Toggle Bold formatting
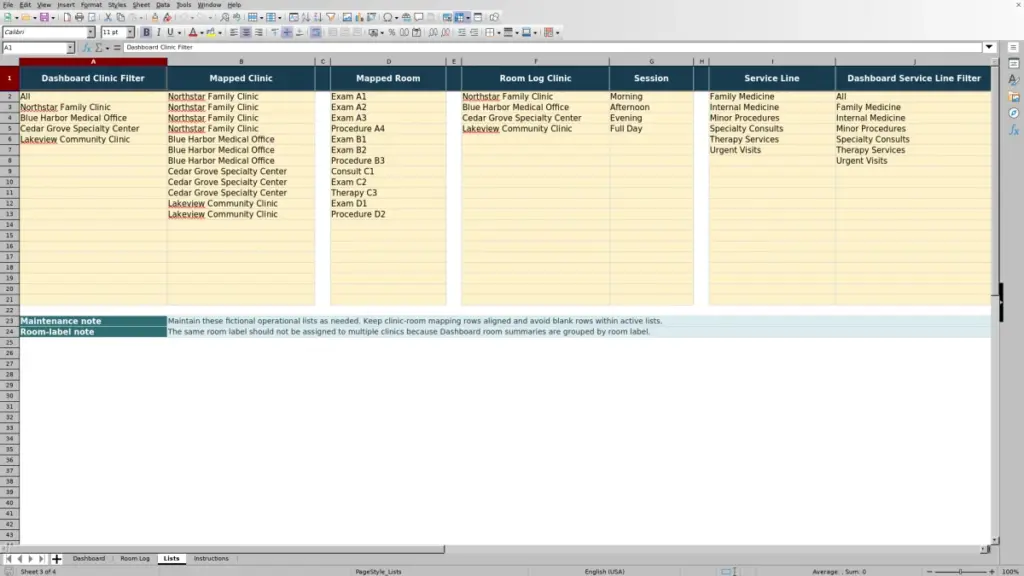This screenshot has width=1024, height=576. [x=146, y=33]
